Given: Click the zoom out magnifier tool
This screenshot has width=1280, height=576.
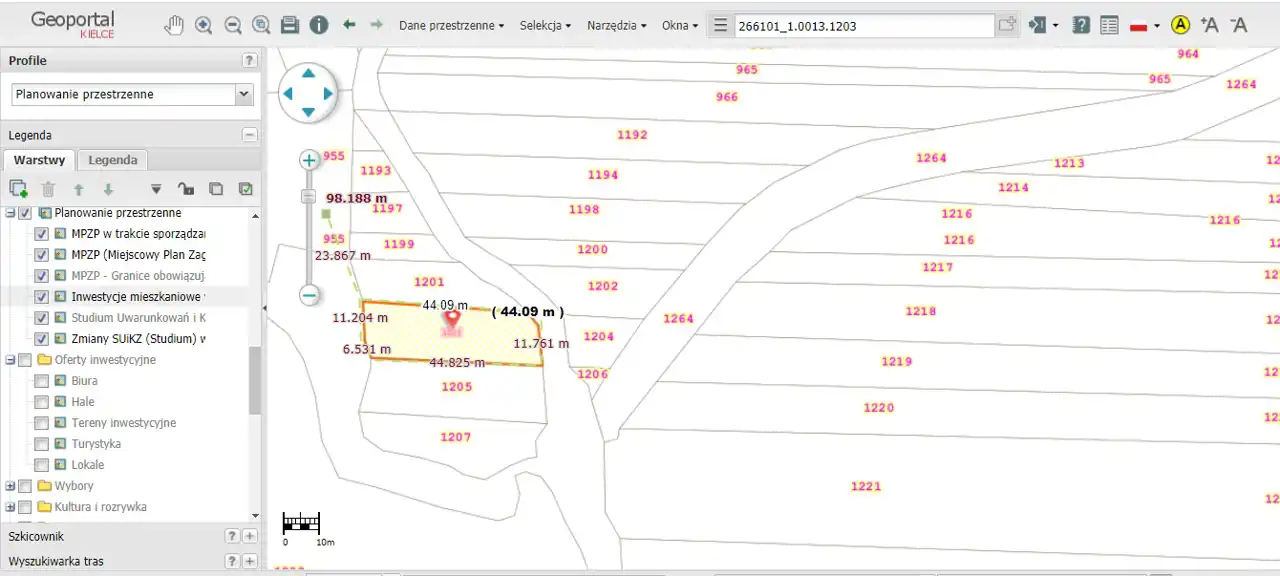Looking at the screenshot, I should coord(233,25).
